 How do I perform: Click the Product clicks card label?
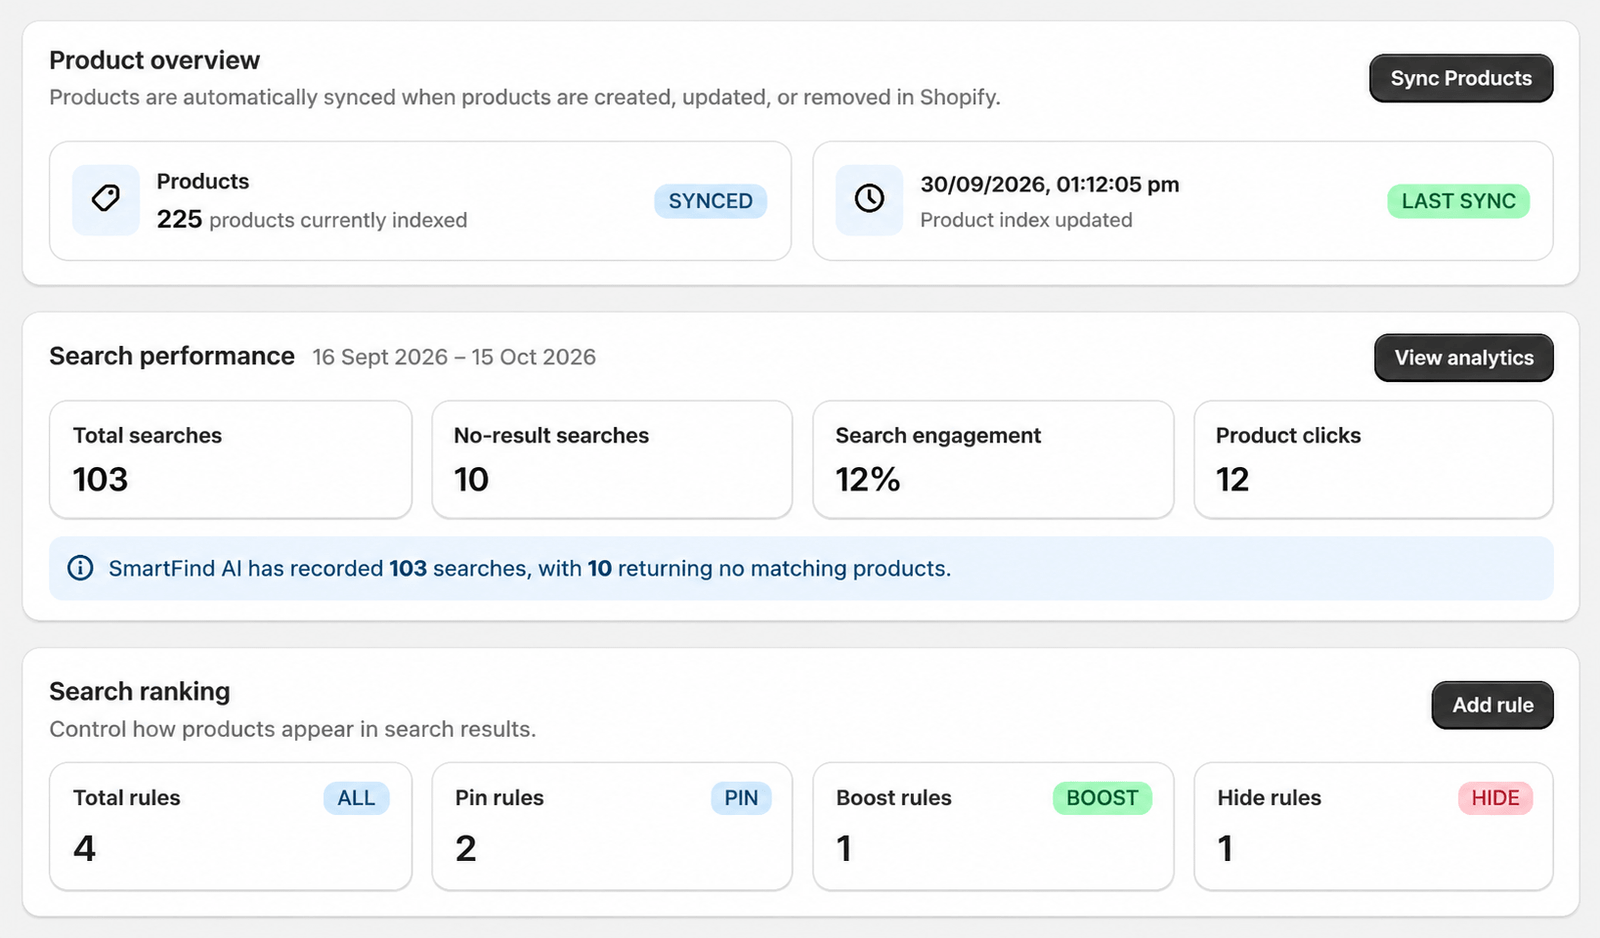[1288, 436]
